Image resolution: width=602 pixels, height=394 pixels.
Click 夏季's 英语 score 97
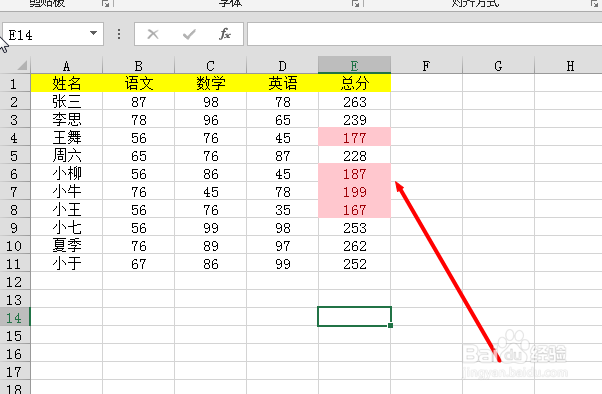[282, 246]
